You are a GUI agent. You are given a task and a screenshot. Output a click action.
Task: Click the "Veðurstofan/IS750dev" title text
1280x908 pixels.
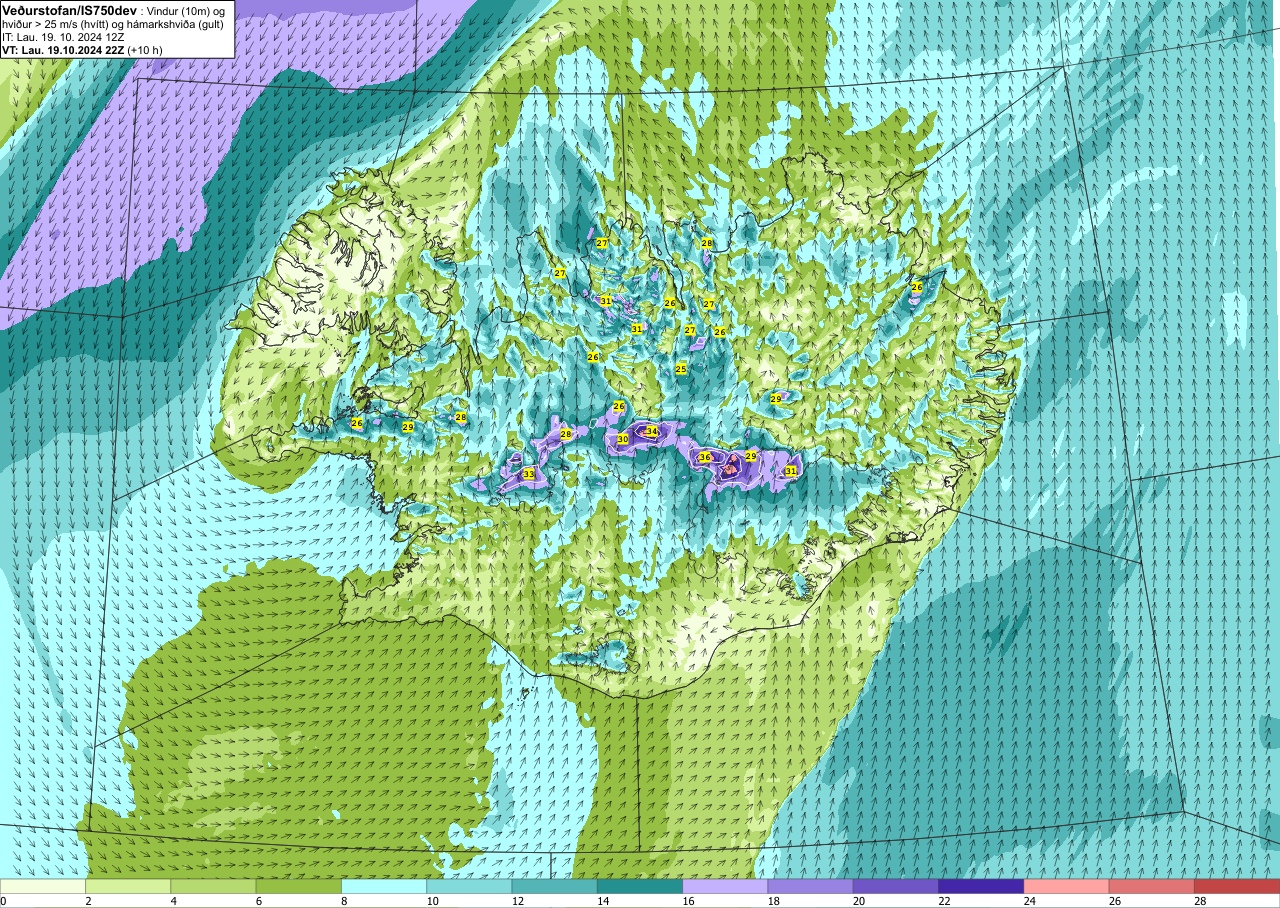(x=69, y=10)
